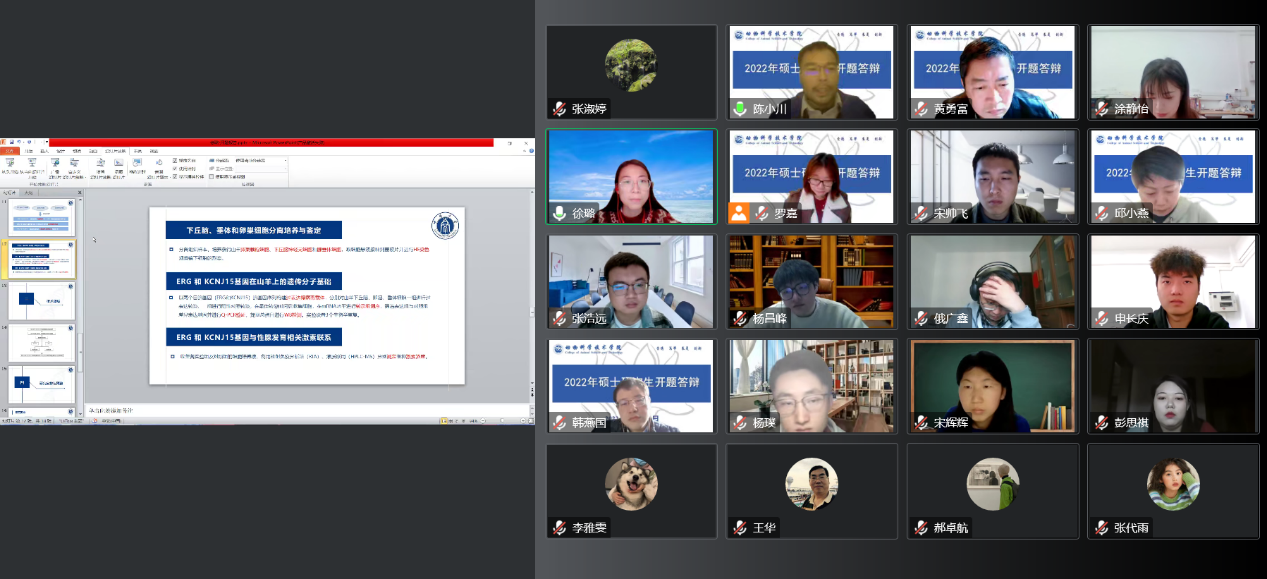Switch to the Outline tab in slide pane

[29, 192]
